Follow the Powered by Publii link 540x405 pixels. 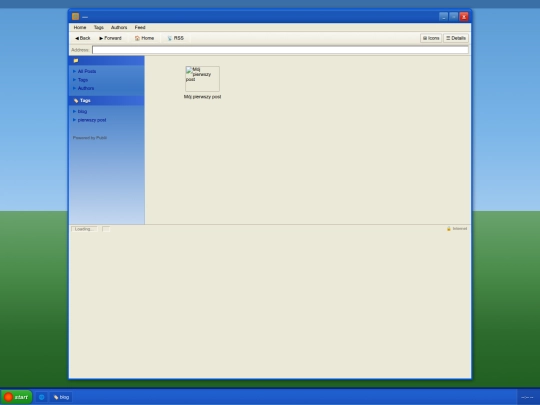tap(90, 138)
